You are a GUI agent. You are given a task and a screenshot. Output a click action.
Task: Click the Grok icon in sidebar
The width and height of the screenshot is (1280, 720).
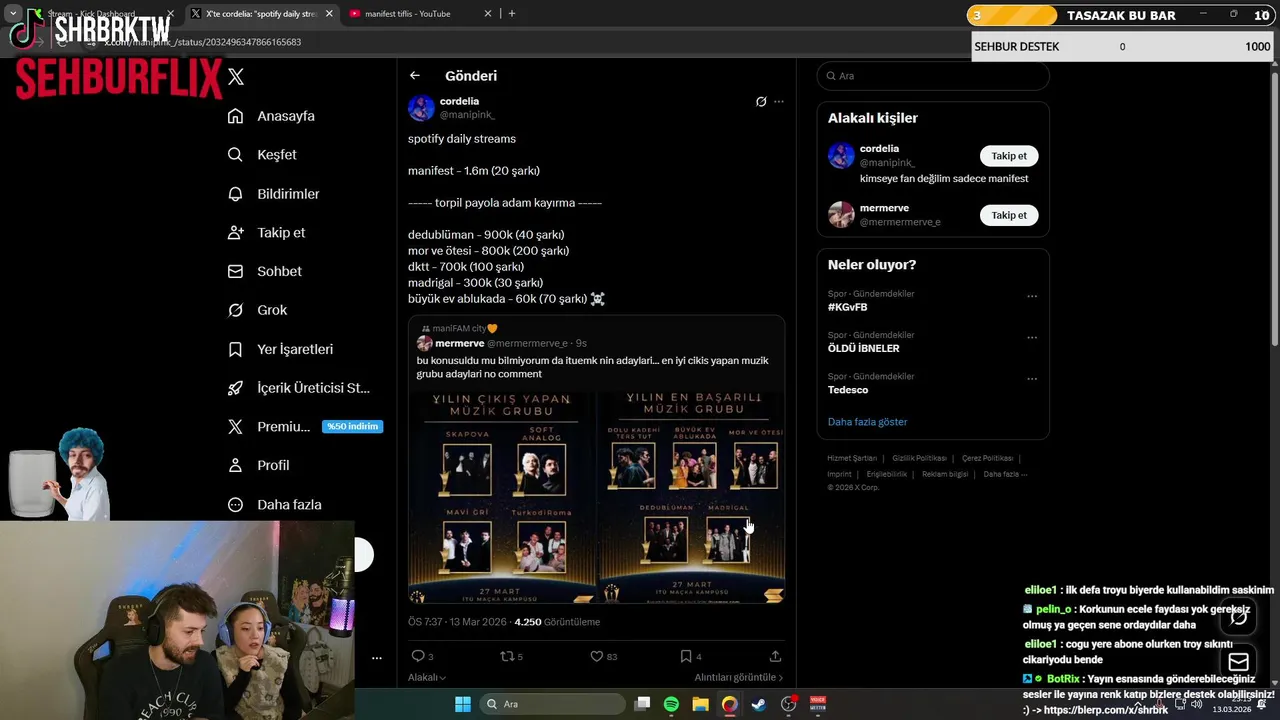click(x=236, y=310)
